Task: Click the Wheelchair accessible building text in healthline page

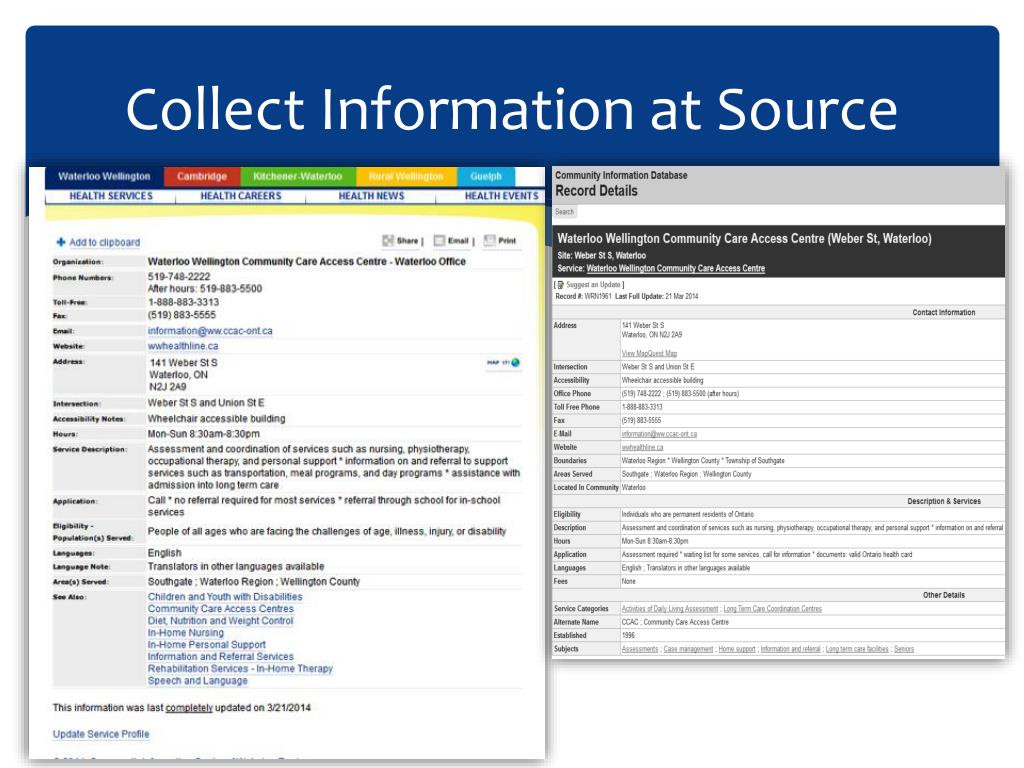Action: [x=216, y=419]
